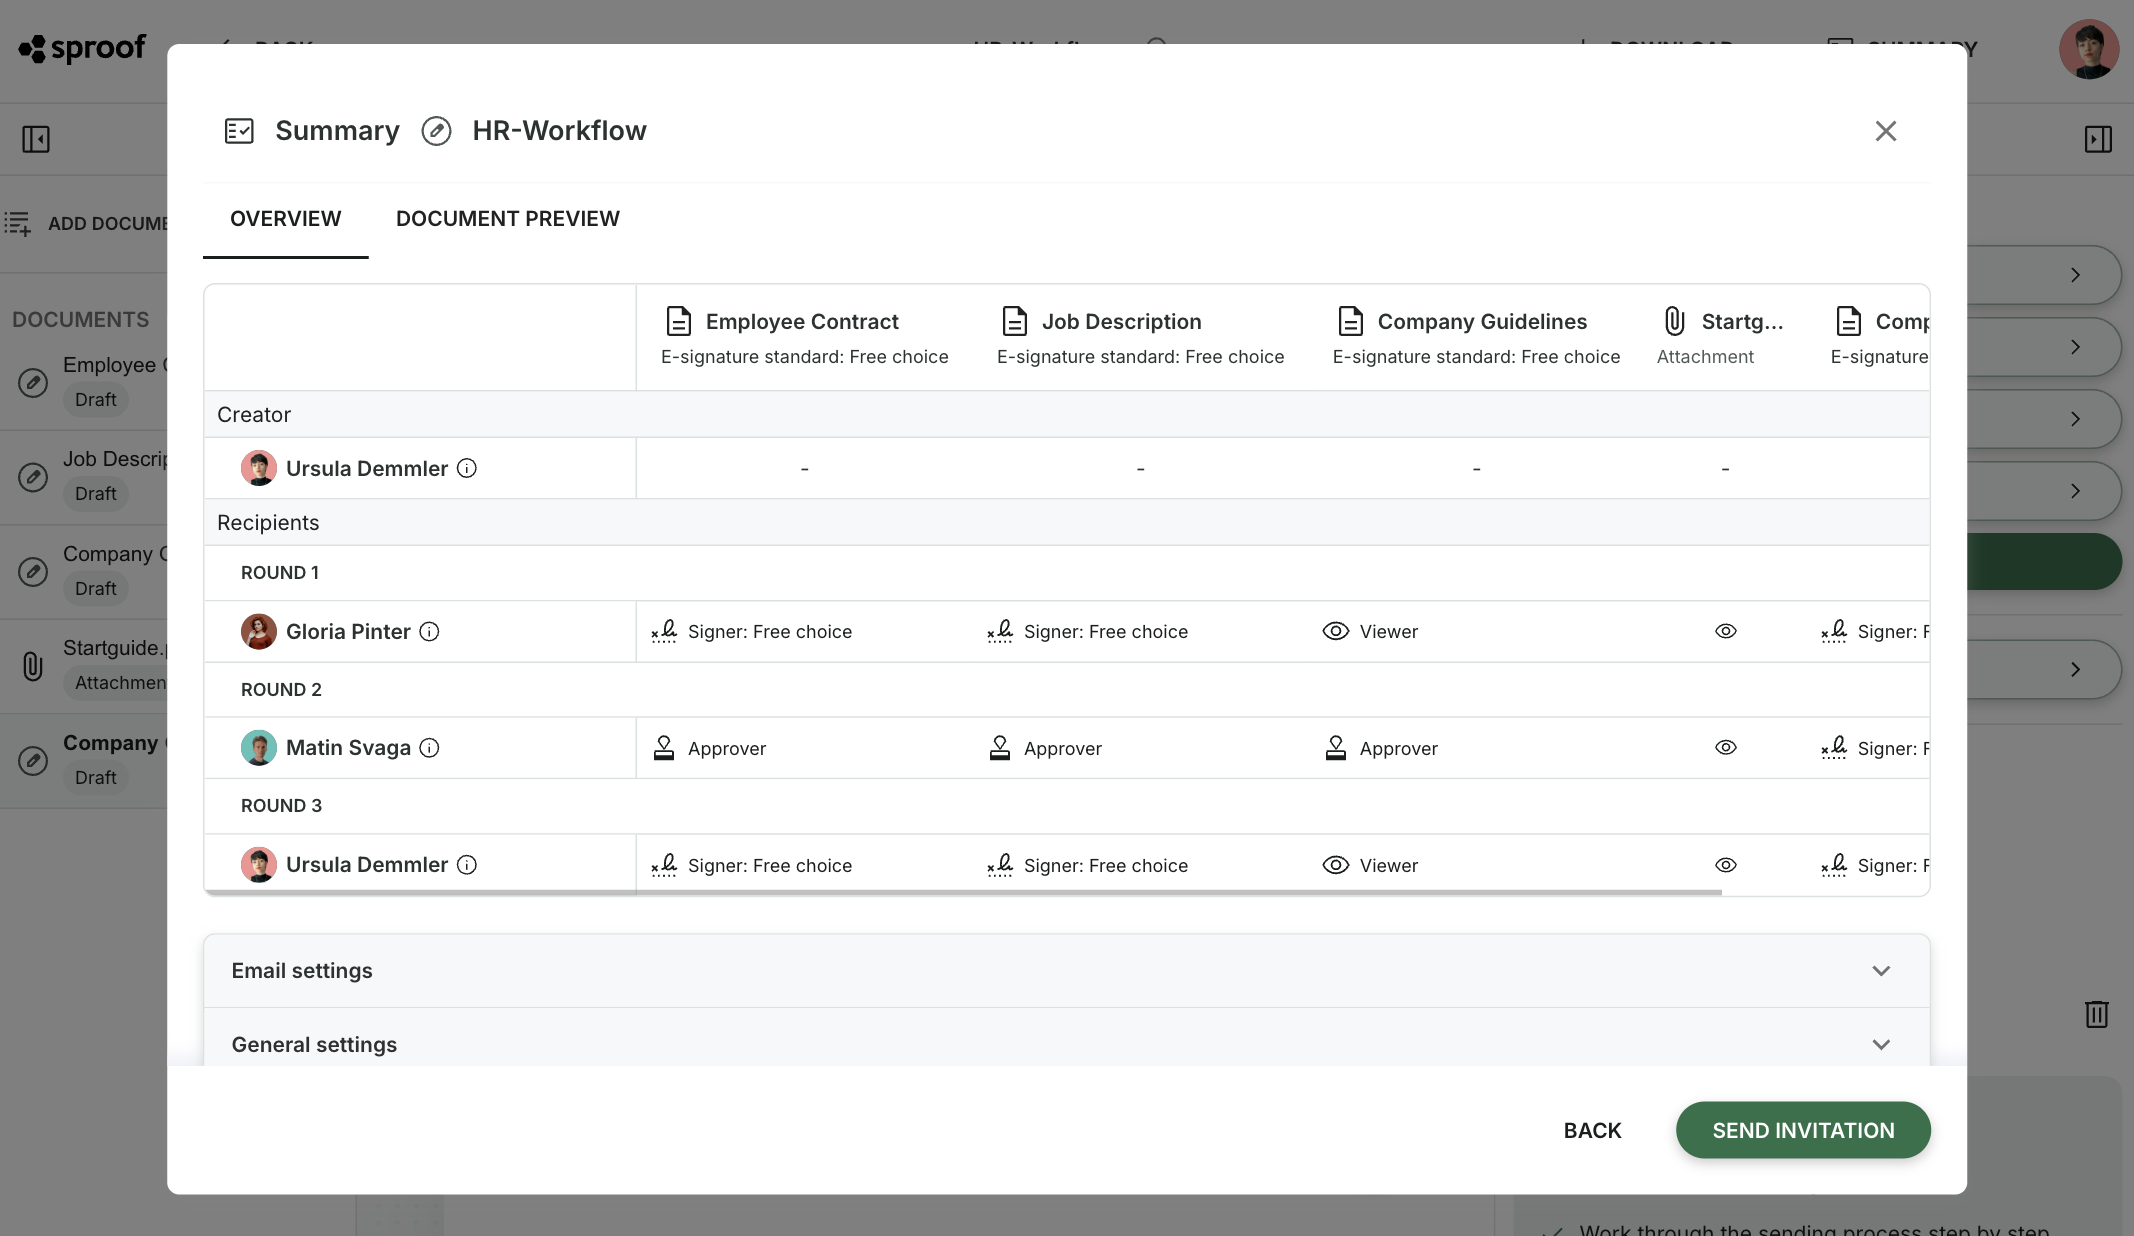Open info icon next to creator Ursula Demmler
Screen dimensions: 2134x1236
click(x=467, y=468)
